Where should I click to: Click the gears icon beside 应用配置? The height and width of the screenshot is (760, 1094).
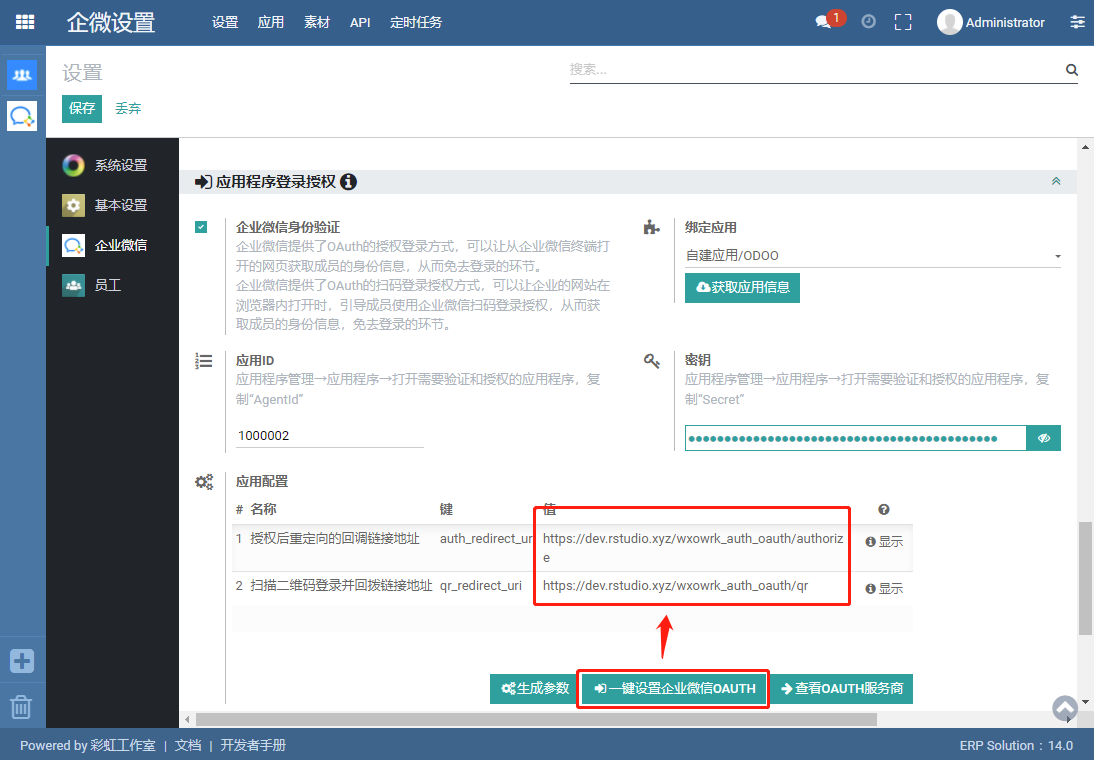coord(204,482)
